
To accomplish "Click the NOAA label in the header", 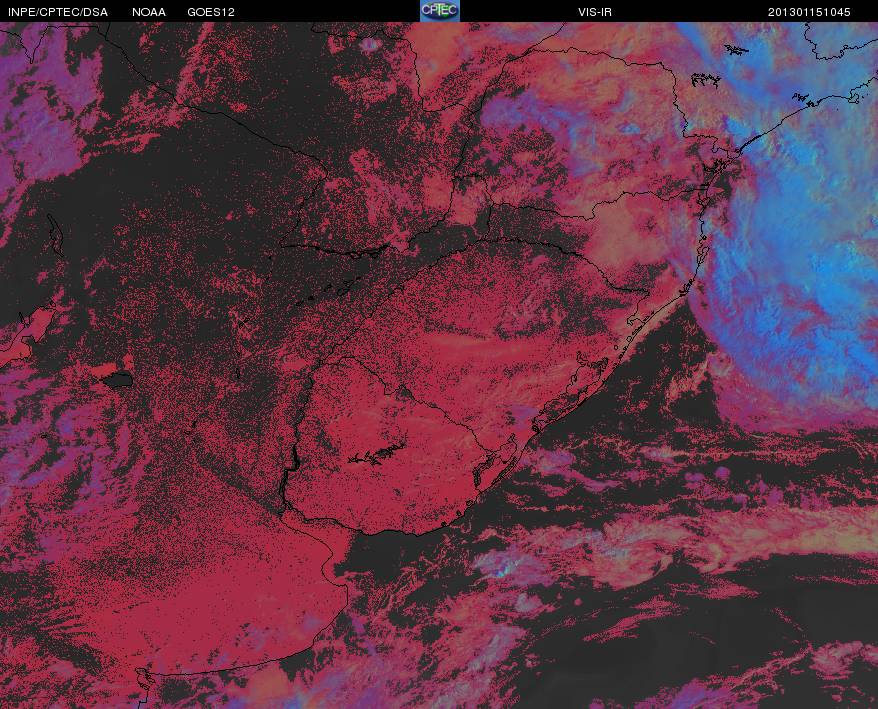I will tap(149, 12).
